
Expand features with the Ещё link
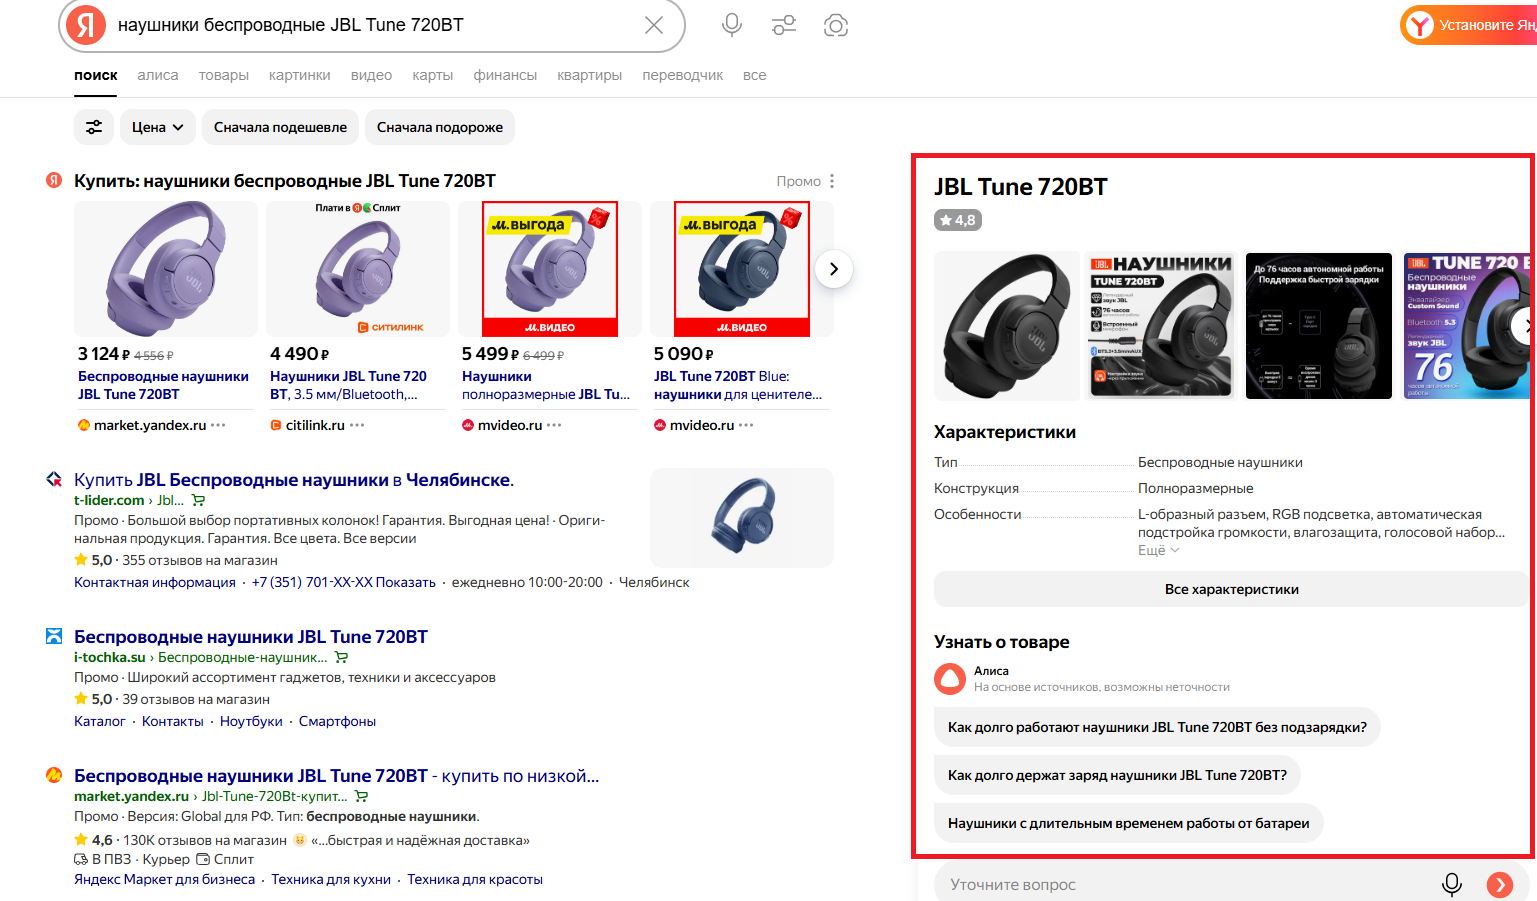(1158, 550)
